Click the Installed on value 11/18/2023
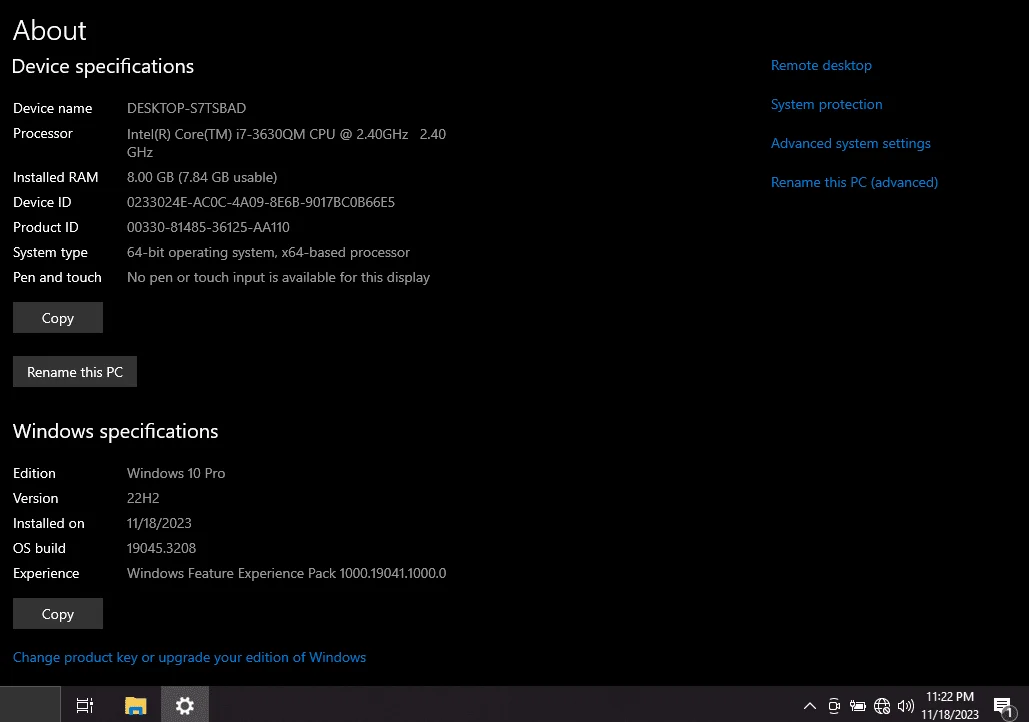1029x722 pixels. [x=159, y=523]
